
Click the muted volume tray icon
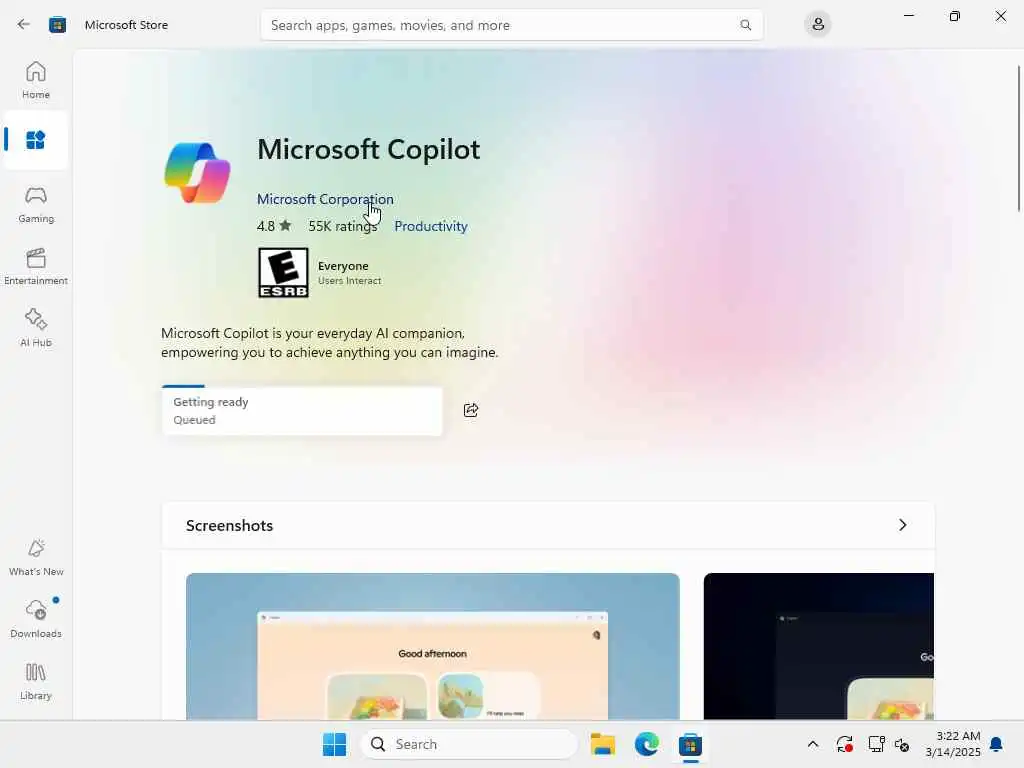[902, 744]
